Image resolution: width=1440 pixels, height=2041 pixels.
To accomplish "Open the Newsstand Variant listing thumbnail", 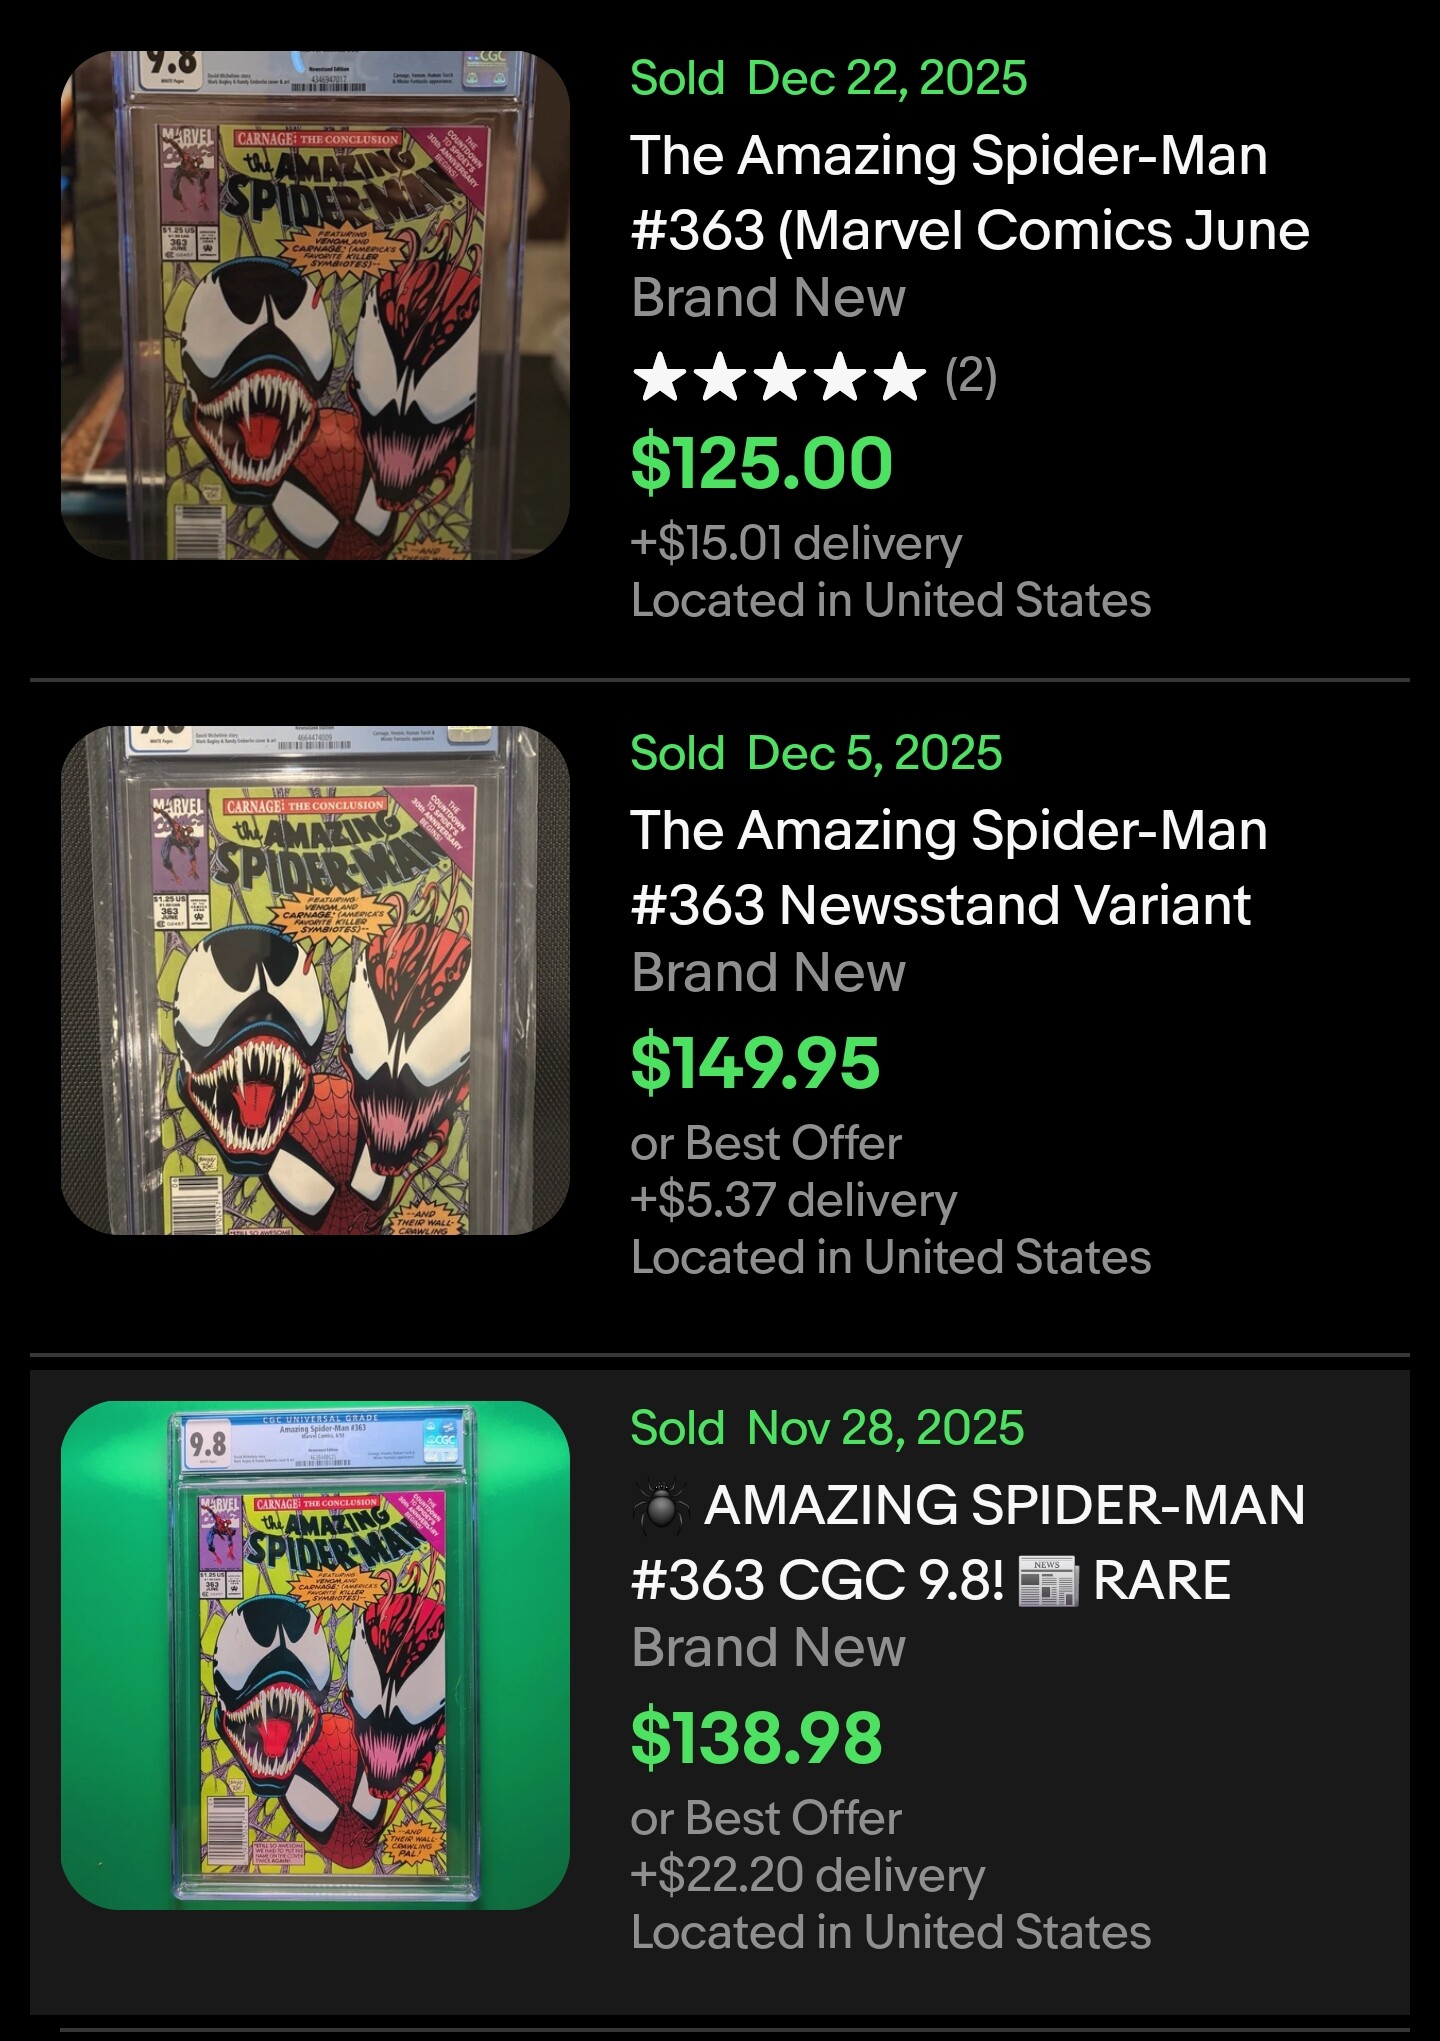I will tap(315, 980).
